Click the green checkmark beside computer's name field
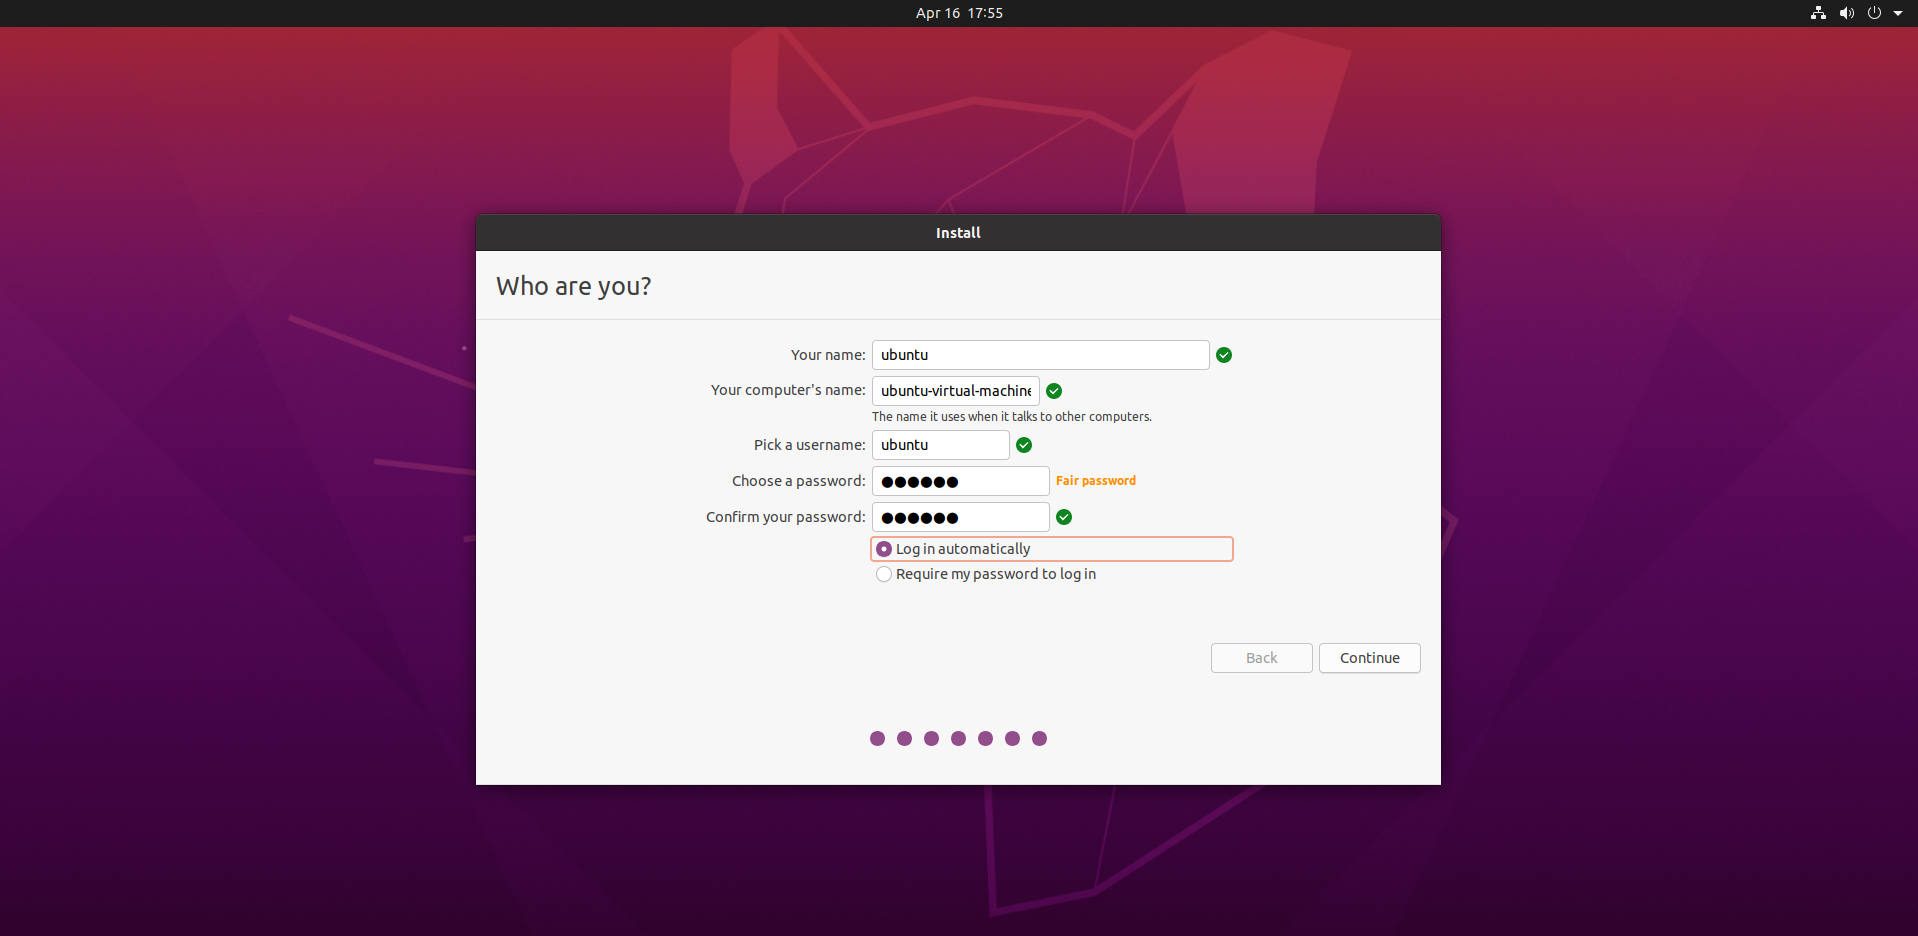This screenshot has width=1918, height=936. (x=1054, y=391)
